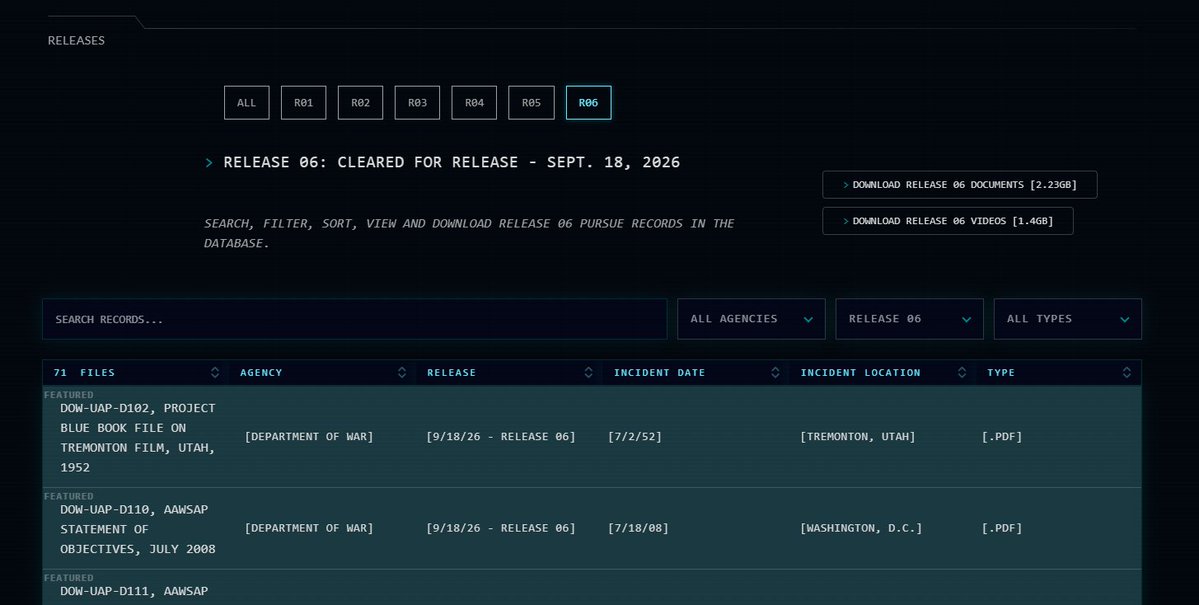Viewport: 1199px width, 605px height.
Task: Click the Washington, D.C. location cell
Action: [x=861, y=529]
